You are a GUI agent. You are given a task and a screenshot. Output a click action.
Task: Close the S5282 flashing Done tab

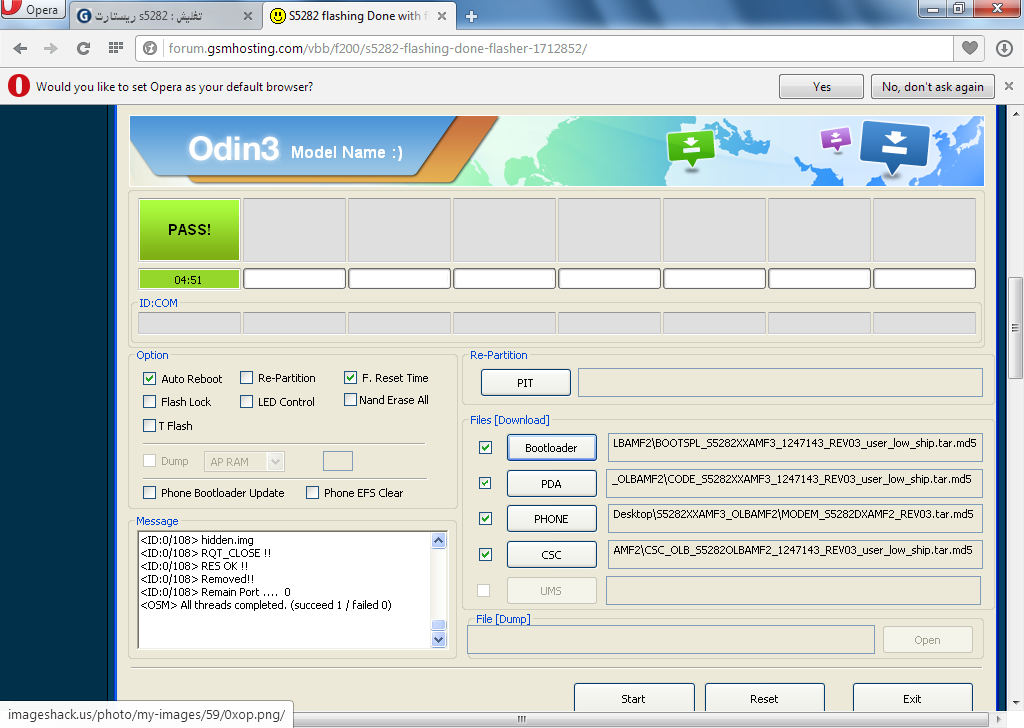(x=442, y=16)
